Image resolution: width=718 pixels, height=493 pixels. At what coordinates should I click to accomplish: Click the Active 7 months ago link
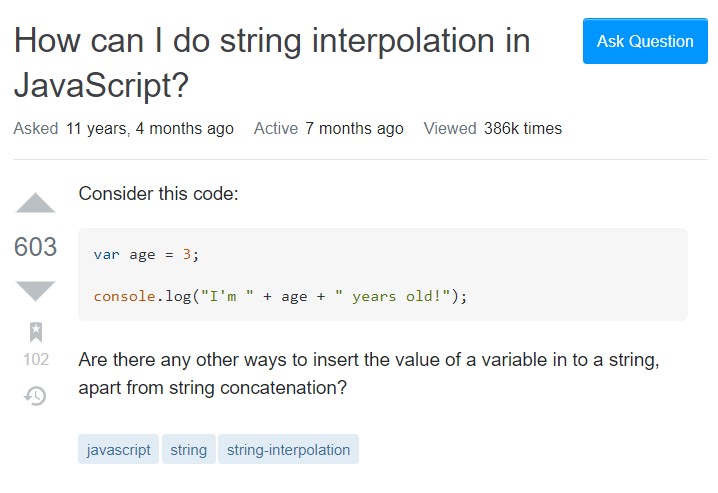tap(329, 129)
